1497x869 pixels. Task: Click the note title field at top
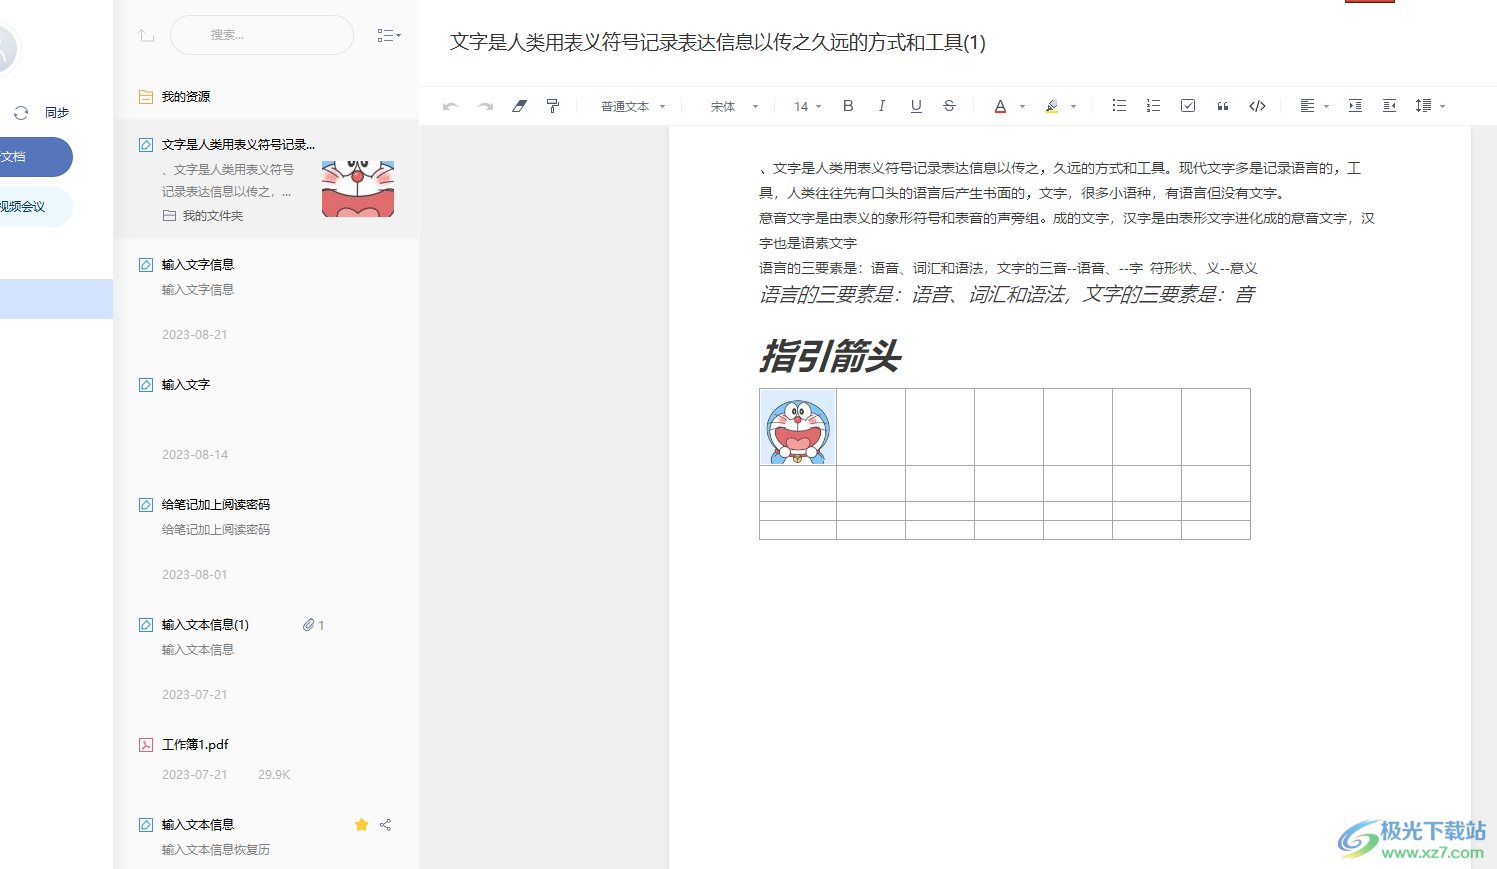coord(717,42)
